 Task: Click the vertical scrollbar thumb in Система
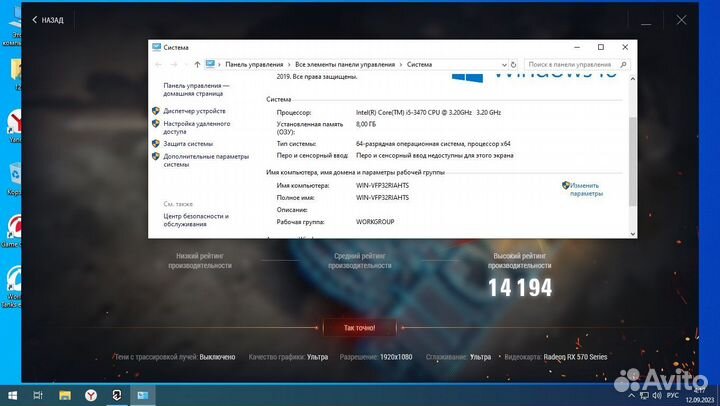click(x=632, y=161)
